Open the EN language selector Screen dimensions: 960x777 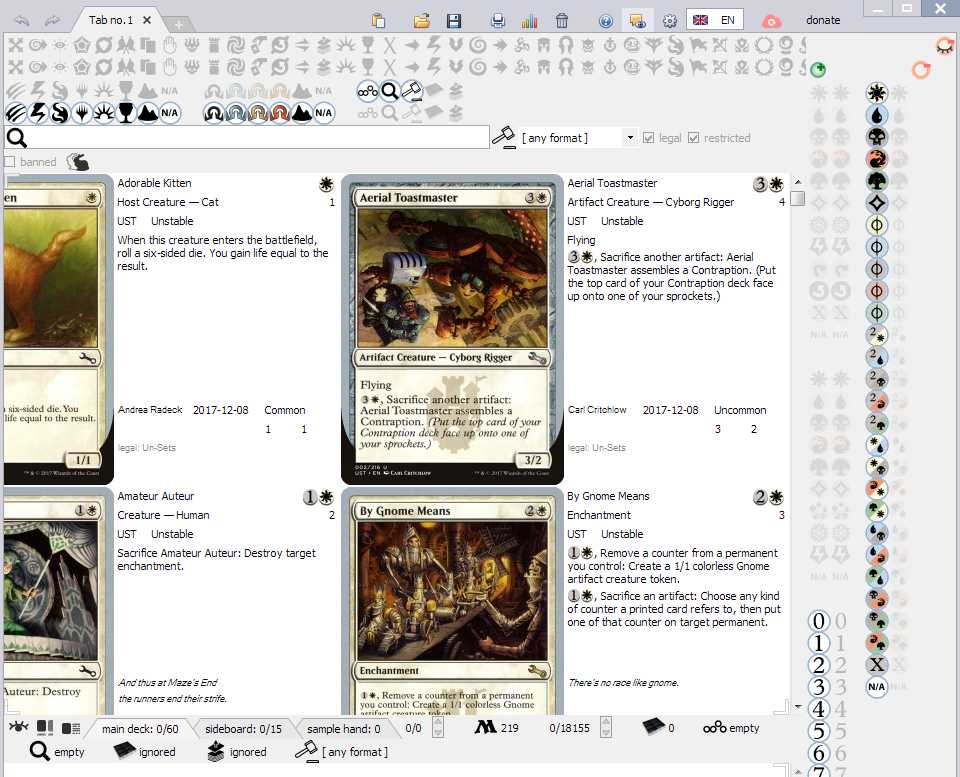(714, 20)
